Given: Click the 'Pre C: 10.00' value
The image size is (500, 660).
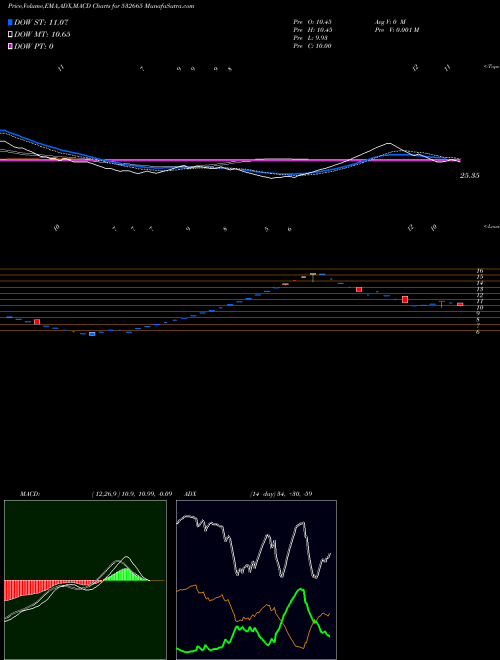Looking at the screenshot, I should click(x=312, y=46).
